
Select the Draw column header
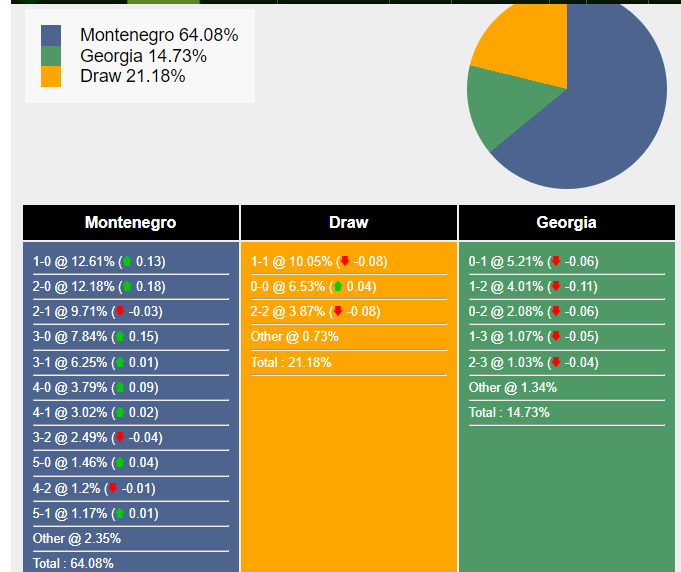click(349, 223)
